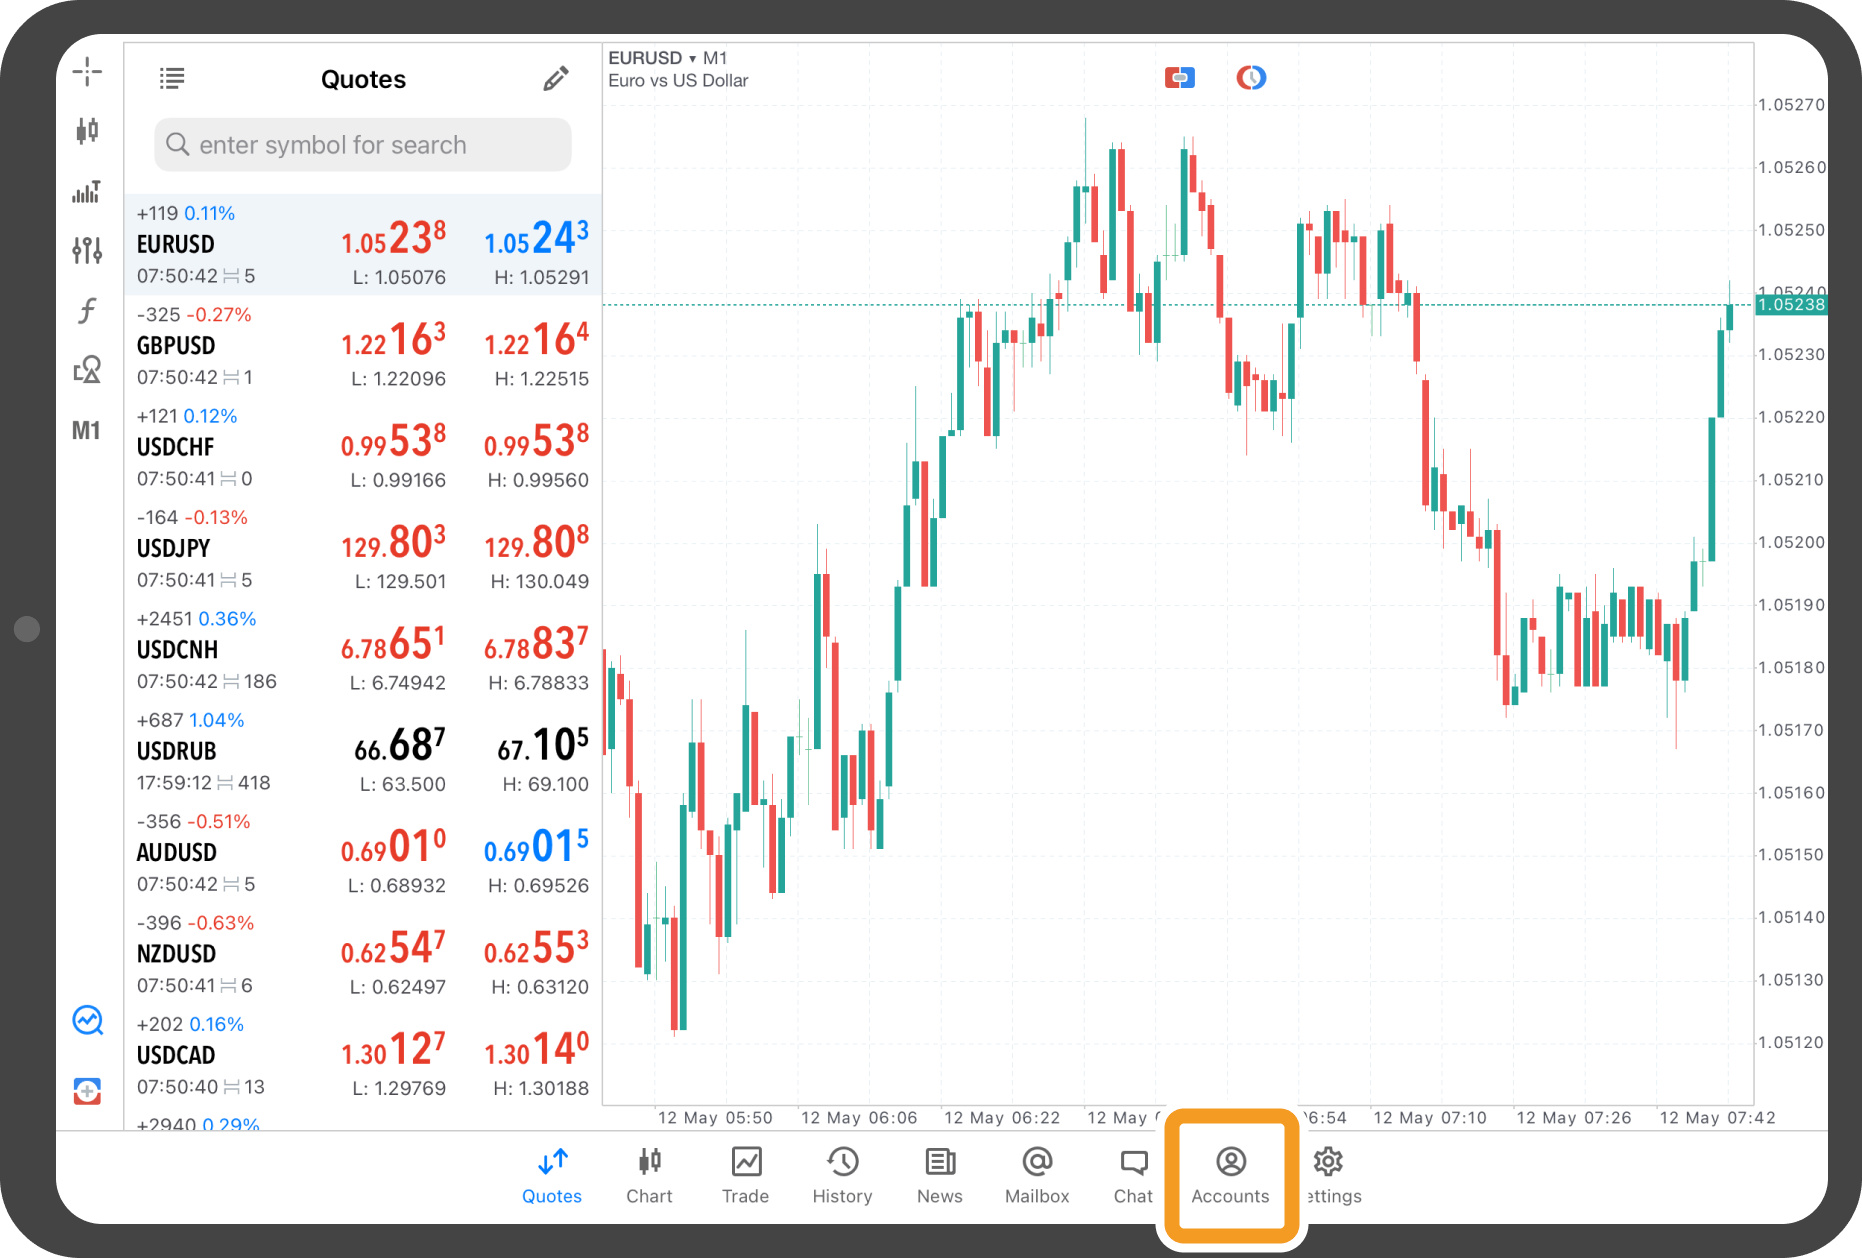Open the Accounts tab
The height and width of the screenshot is (1258, 1862).
[x=1230, y=1174]
